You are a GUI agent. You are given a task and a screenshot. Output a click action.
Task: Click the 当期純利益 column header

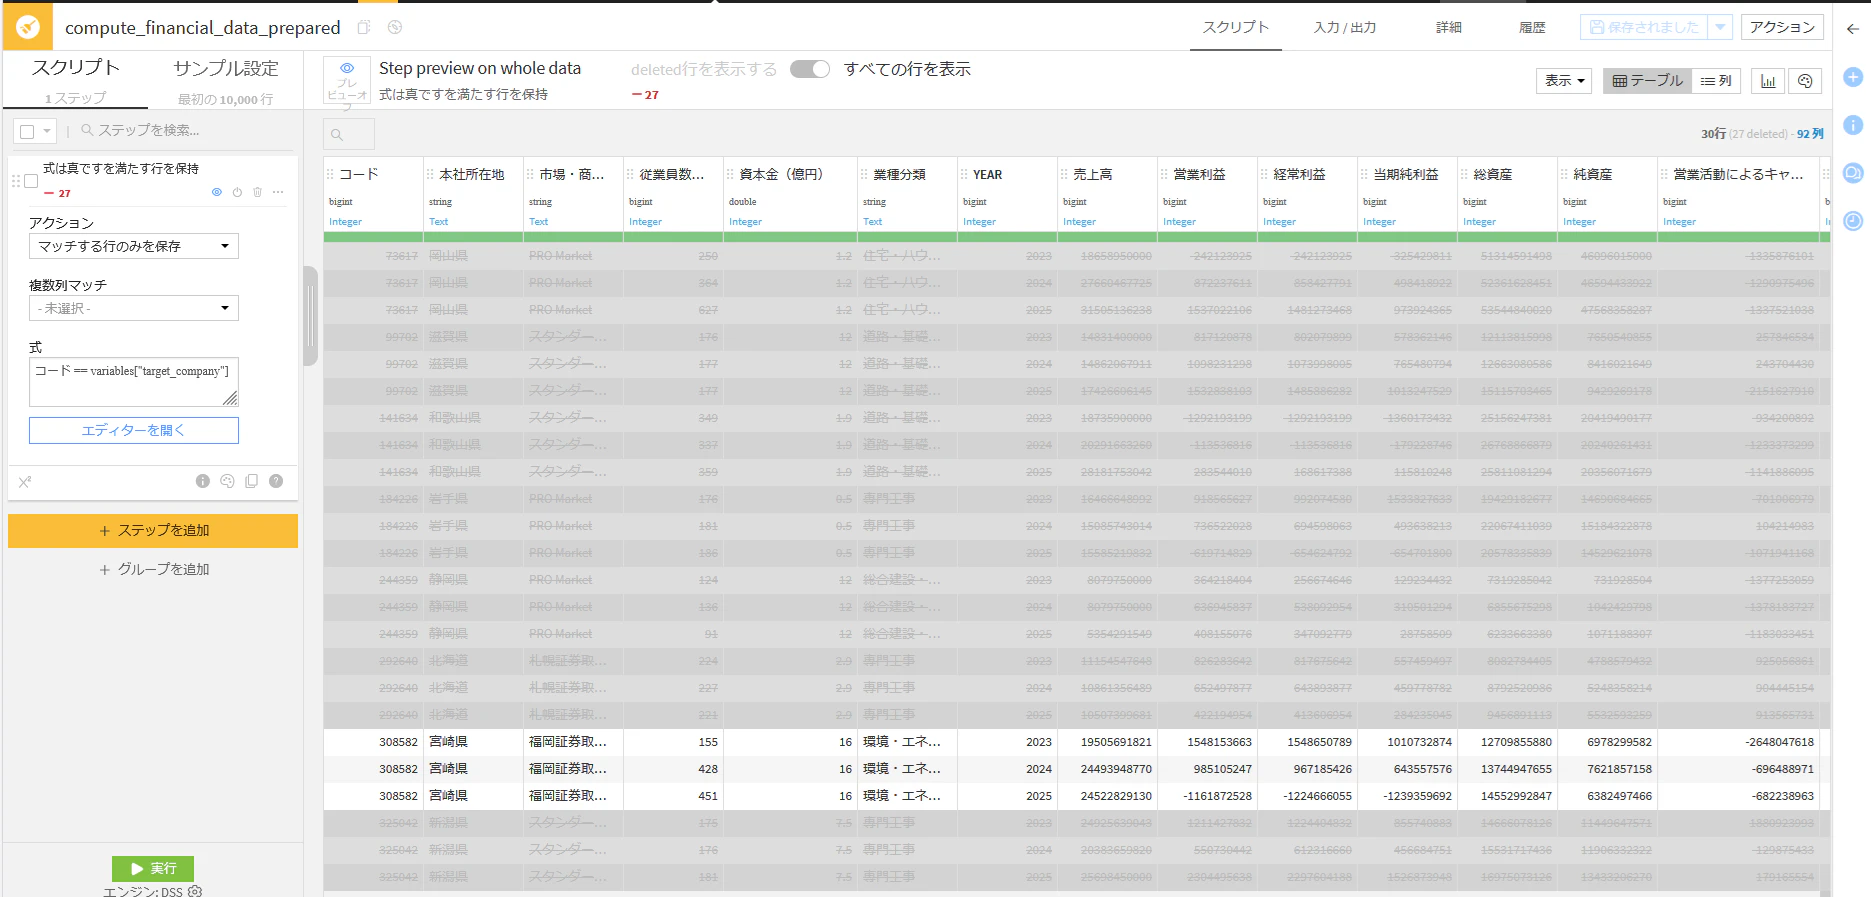(x=1405, y=174)
